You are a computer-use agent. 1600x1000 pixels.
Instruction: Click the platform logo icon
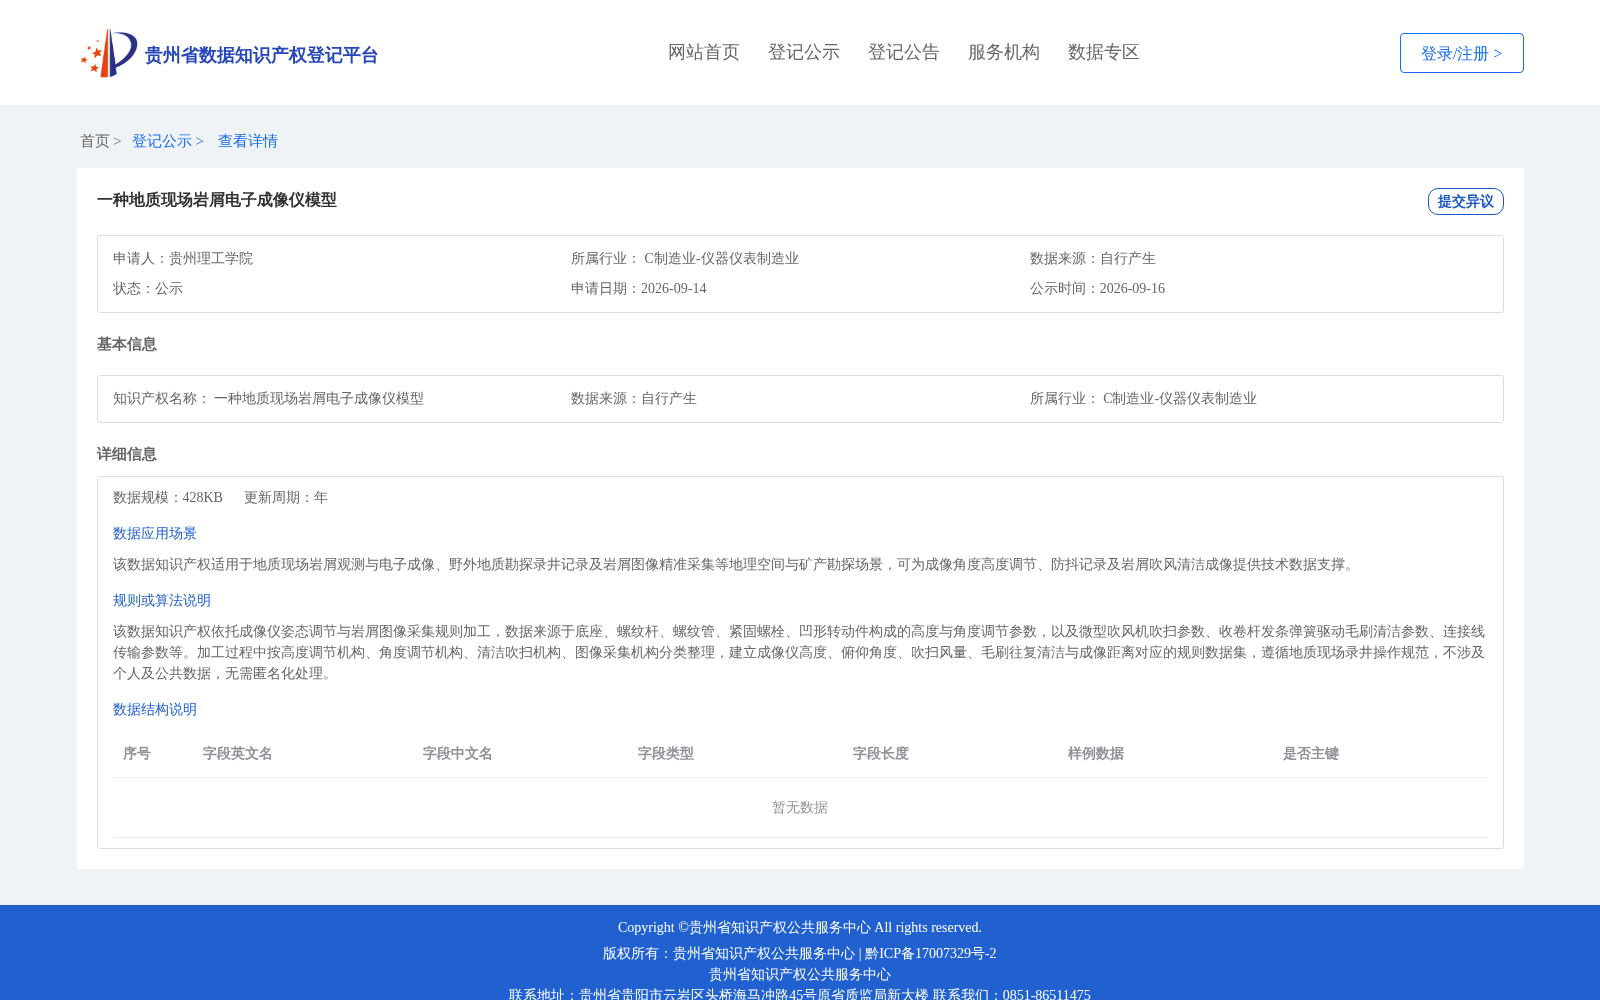(109, 53)
